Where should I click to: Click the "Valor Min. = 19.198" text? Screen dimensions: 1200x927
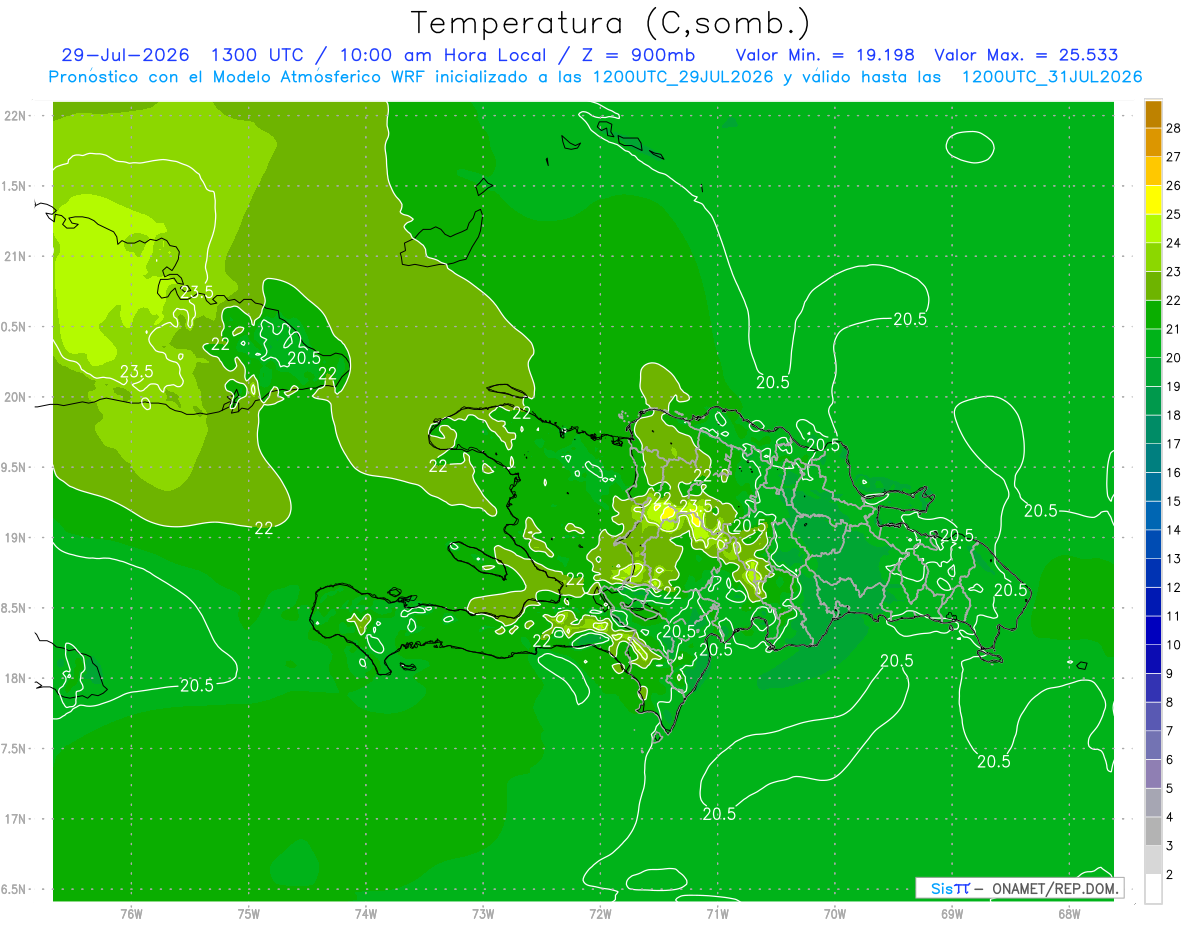pos(826,55)
